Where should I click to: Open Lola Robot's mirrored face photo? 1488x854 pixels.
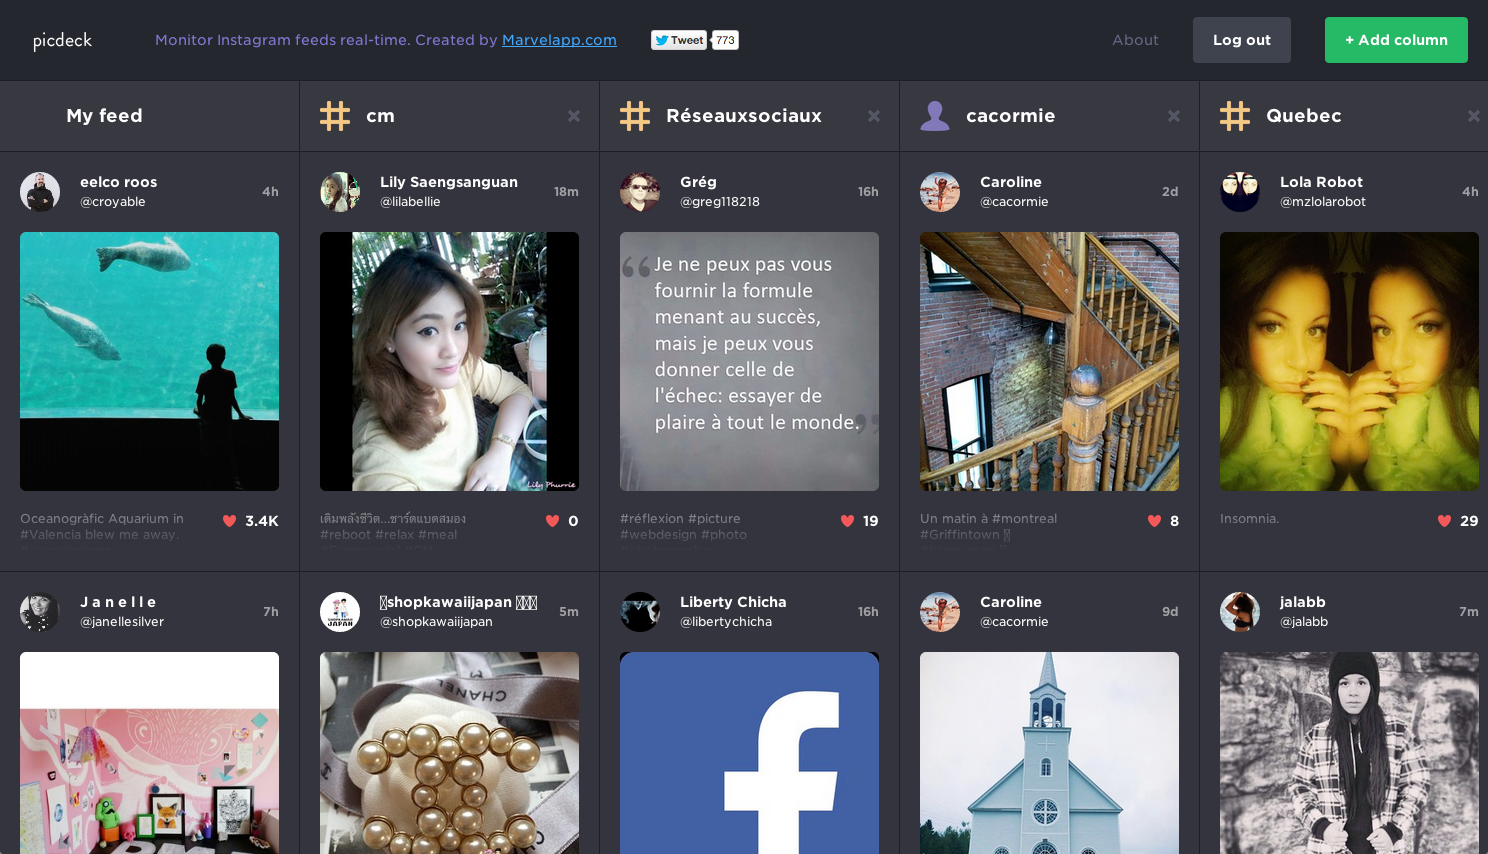(x=1349, y=361)
